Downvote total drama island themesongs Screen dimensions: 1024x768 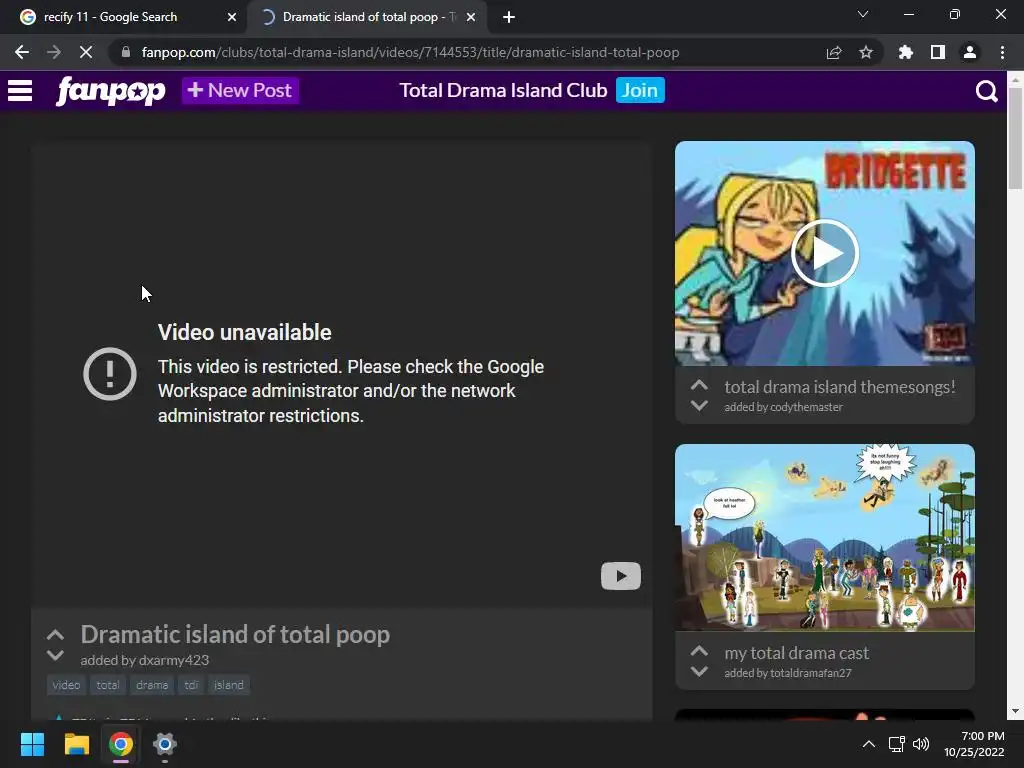click(699, 406)
